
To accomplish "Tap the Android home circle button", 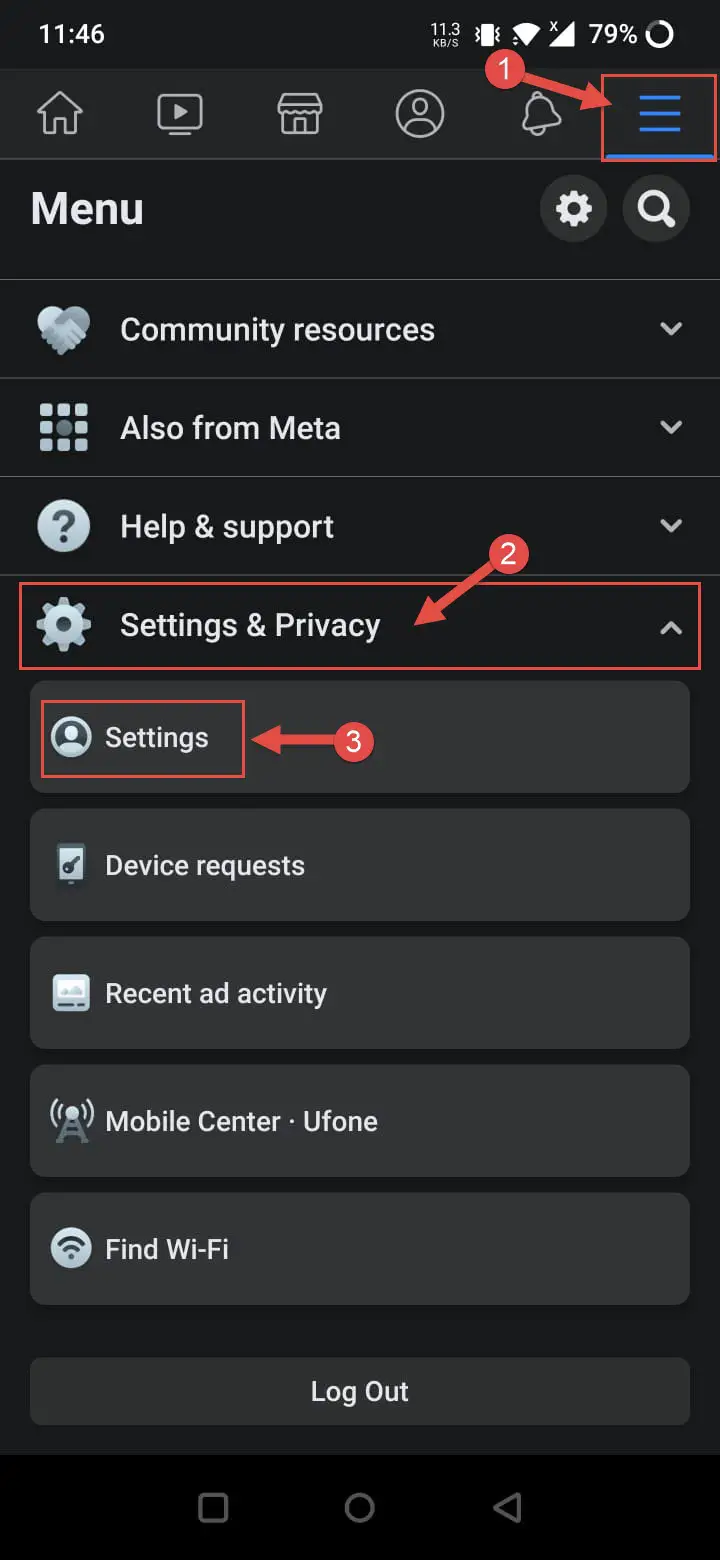I will point(360,1507).
